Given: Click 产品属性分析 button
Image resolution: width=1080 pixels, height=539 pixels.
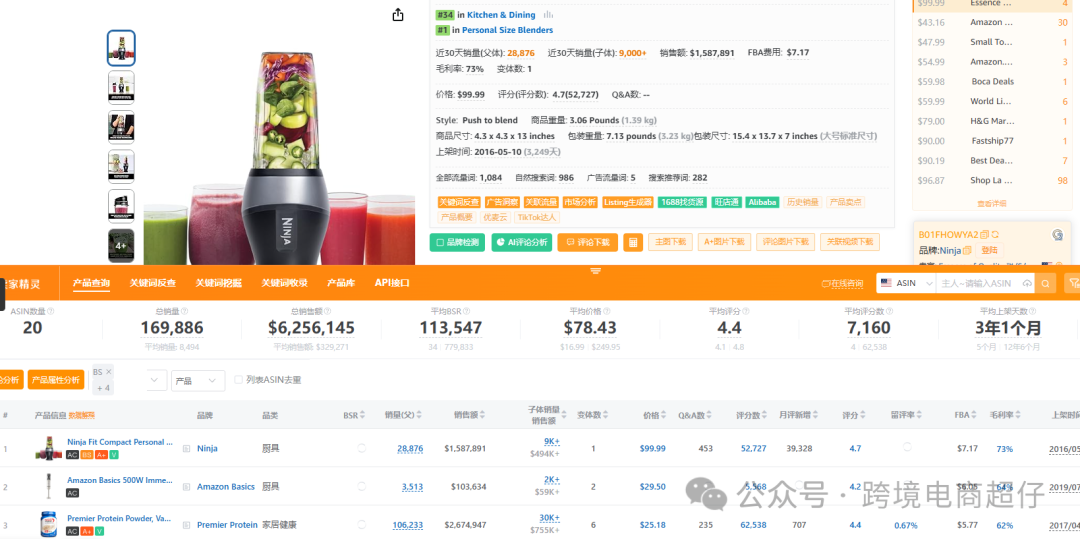Looking at the screenshot, I should (x=56, y=380).
